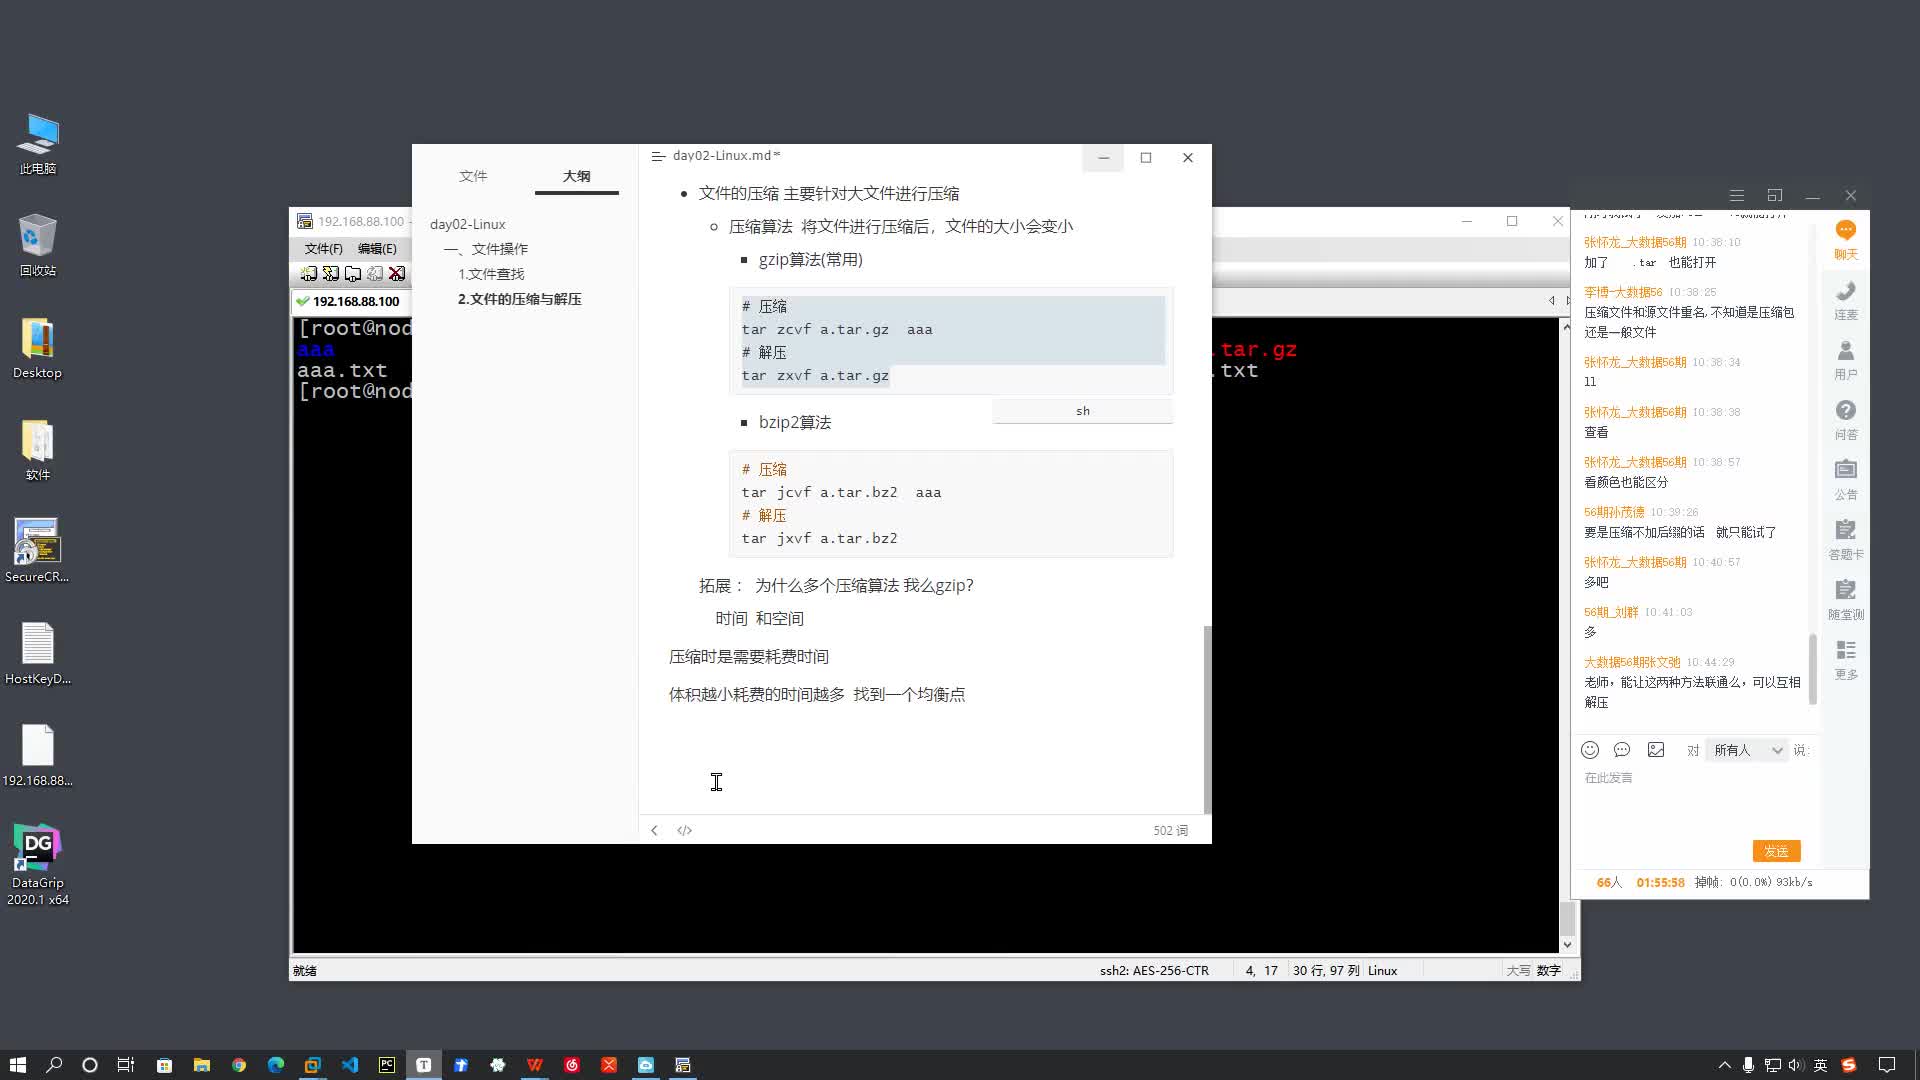
Task: Click the Typora document vertical scrollbar
Action: click(x=1207, y=719)
